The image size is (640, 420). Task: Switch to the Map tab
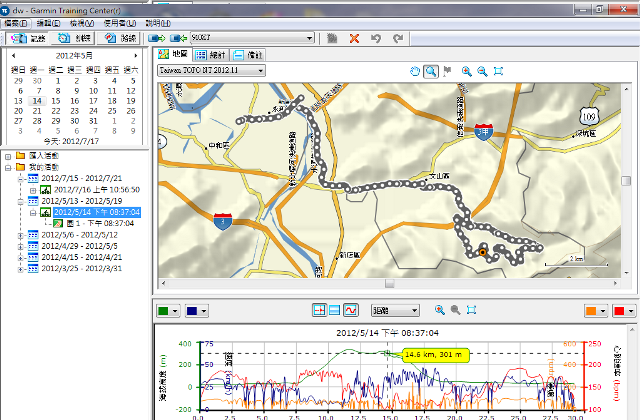[x=174, y=54]
